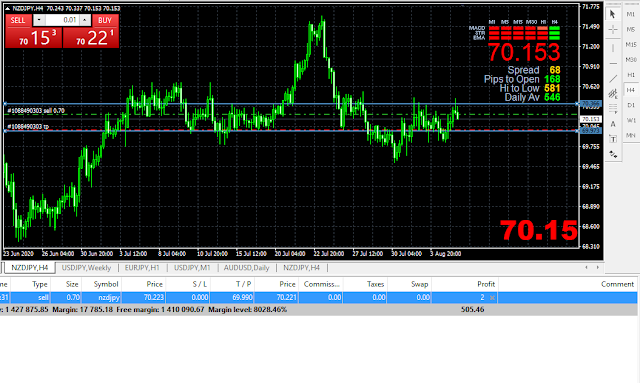Open the EURJPY,H1 chart tab
The height and width of the screenshot is (383, 640).
tap(142, 268)
